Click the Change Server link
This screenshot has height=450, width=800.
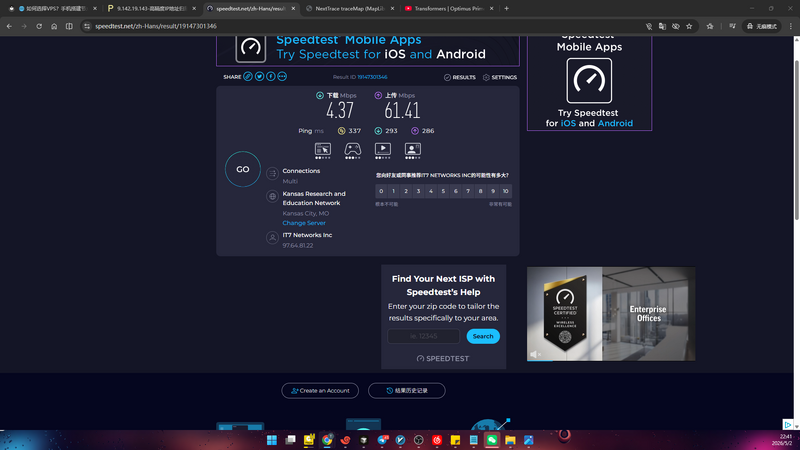pyautogui.click(x=304, y=223)
